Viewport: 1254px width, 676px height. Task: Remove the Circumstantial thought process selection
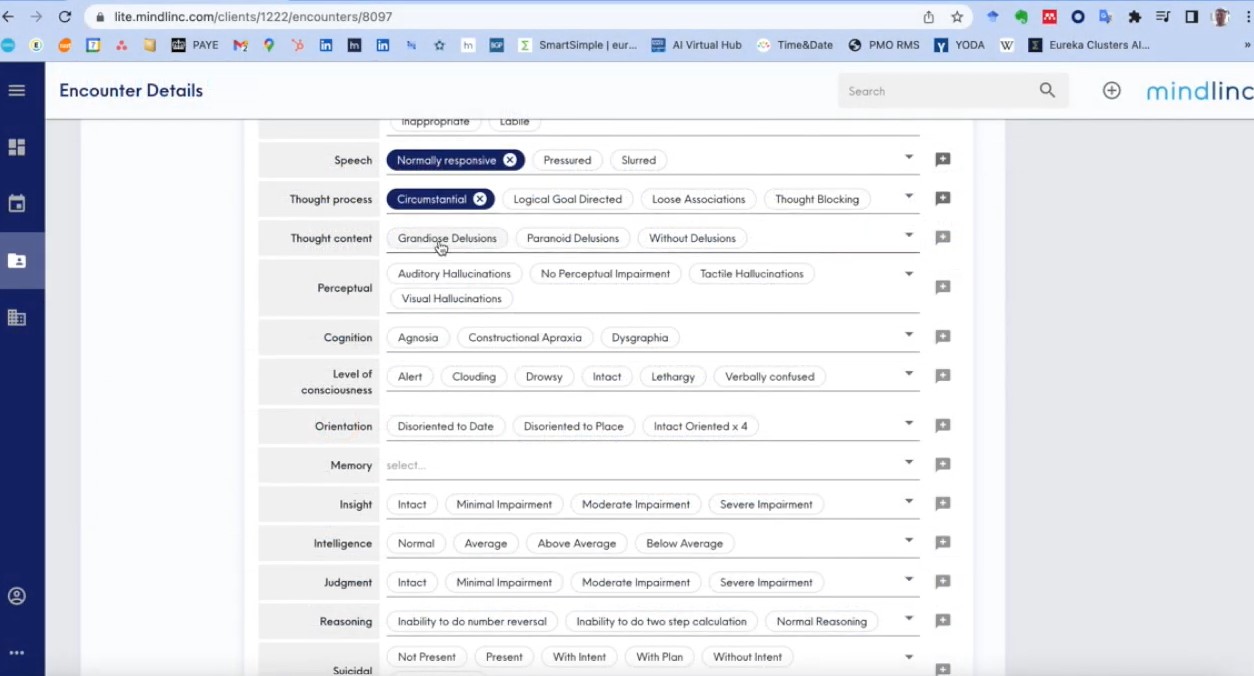pos(480,199)
